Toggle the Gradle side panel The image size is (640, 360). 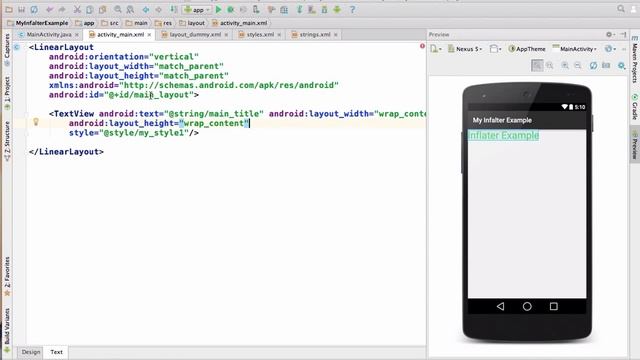[x=635, y=107]
